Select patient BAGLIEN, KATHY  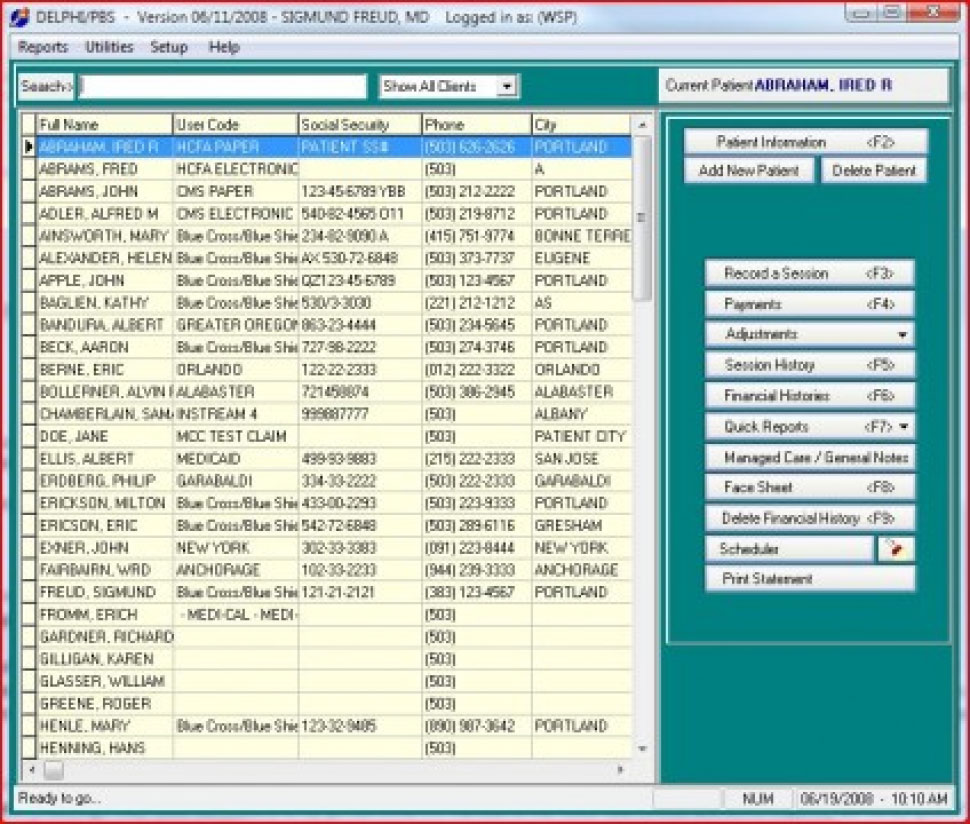(105, 303)
